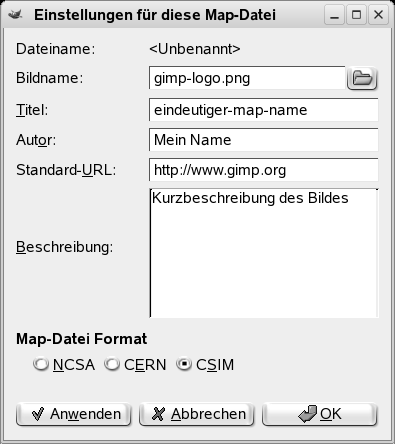This screenshot has width=395, height=444.
Task: Open the image file browser folder icon
Action: click(362, 79)
